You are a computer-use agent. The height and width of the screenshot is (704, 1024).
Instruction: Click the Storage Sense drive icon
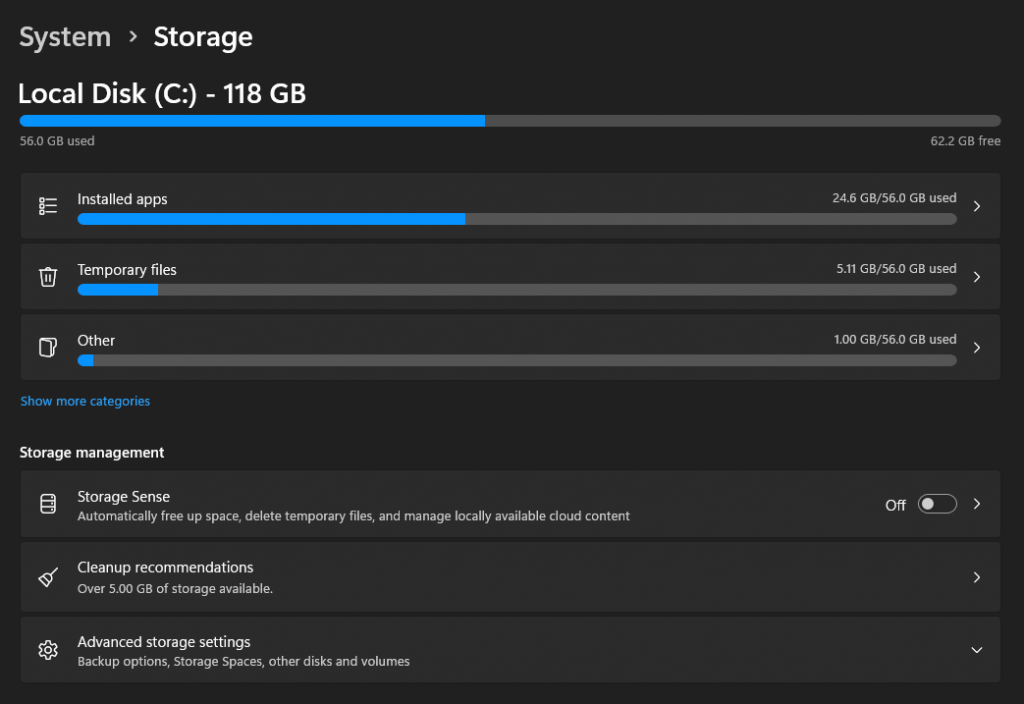(x=48, y=504)
